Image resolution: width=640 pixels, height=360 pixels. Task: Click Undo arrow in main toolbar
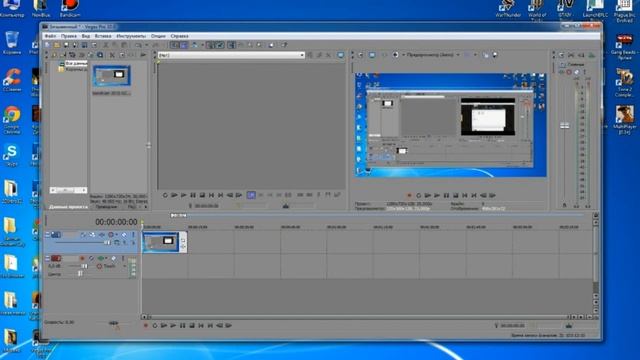[x=139, y=45]
